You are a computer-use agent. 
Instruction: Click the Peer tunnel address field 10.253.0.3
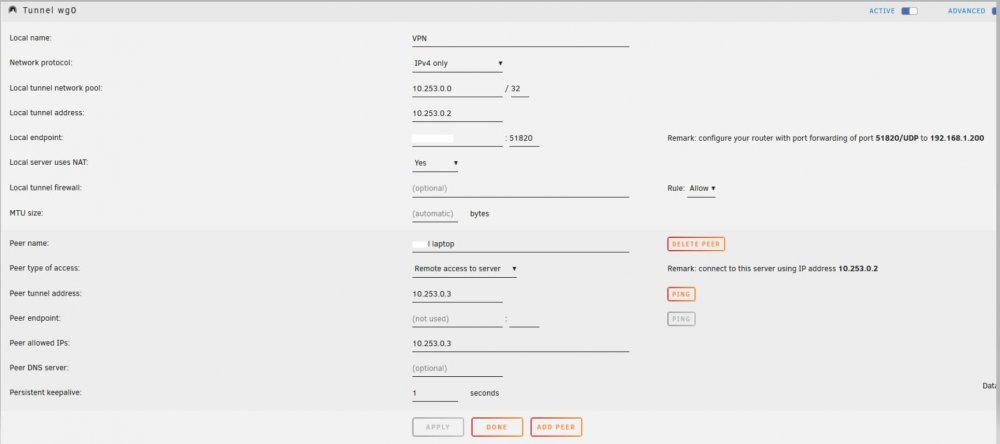[457, 294]
